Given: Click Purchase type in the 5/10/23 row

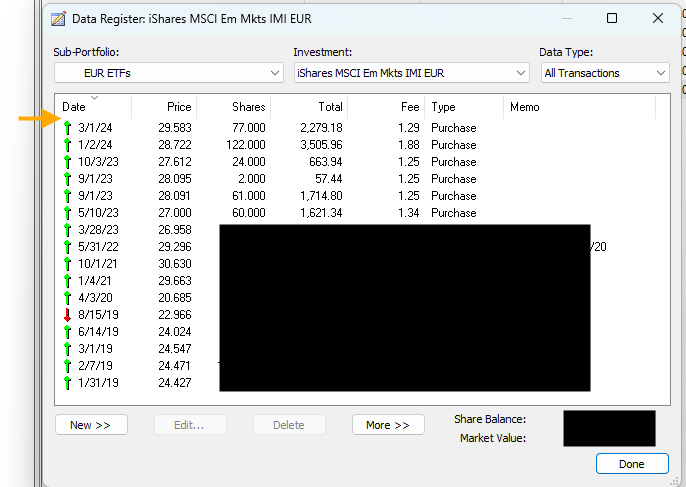Looking at the screenshot, I should point(454,213).
